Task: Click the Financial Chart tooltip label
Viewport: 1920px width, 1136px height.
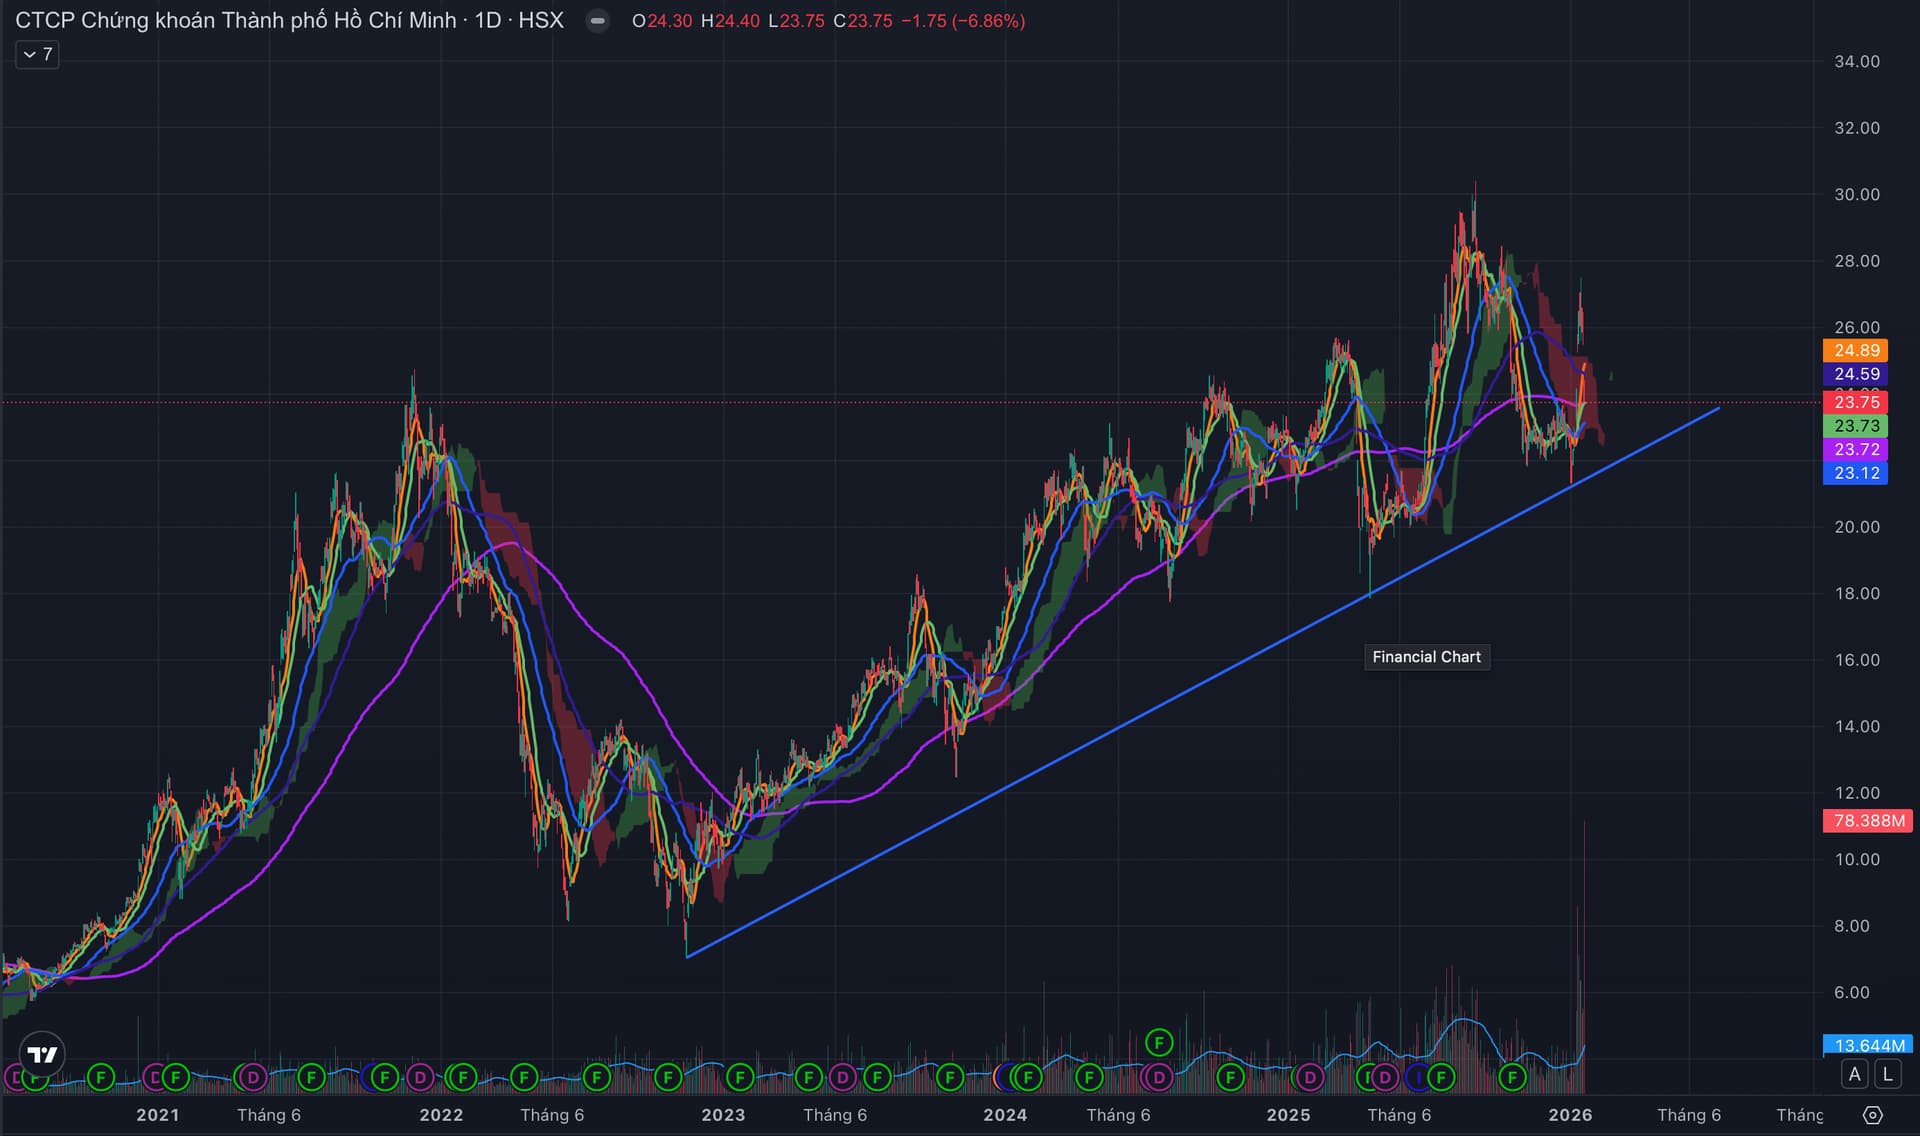Action: pos(1426,657)
